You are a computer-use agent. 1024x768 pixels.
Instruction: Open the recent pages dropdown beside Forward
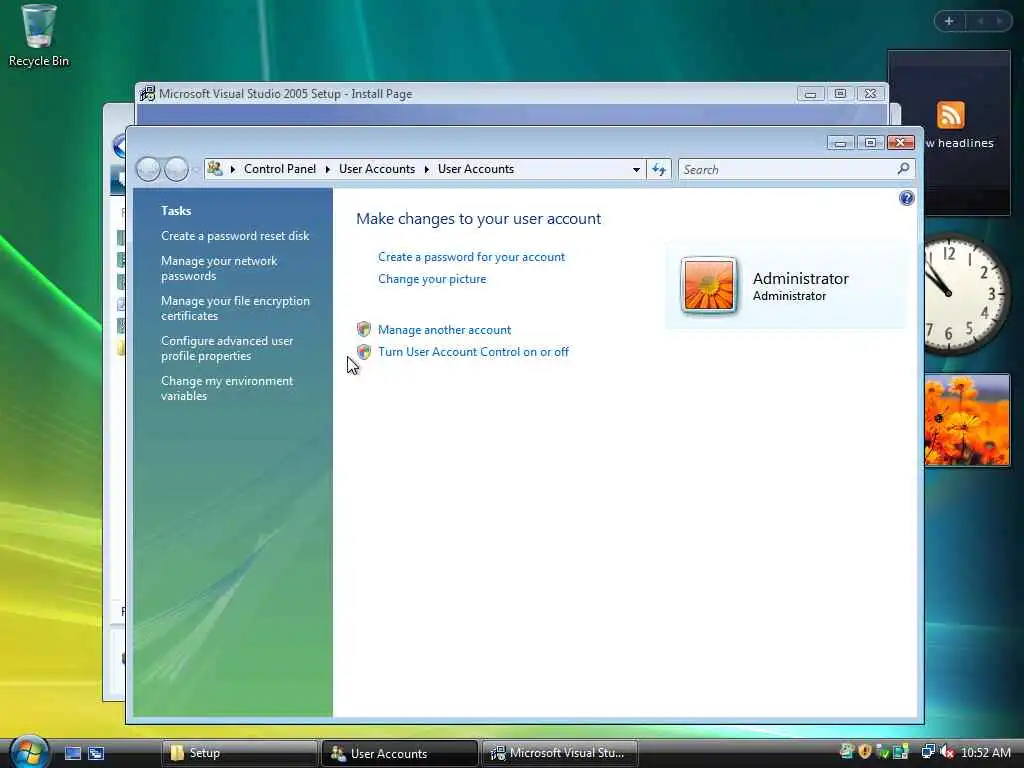(x=195, y=170)
